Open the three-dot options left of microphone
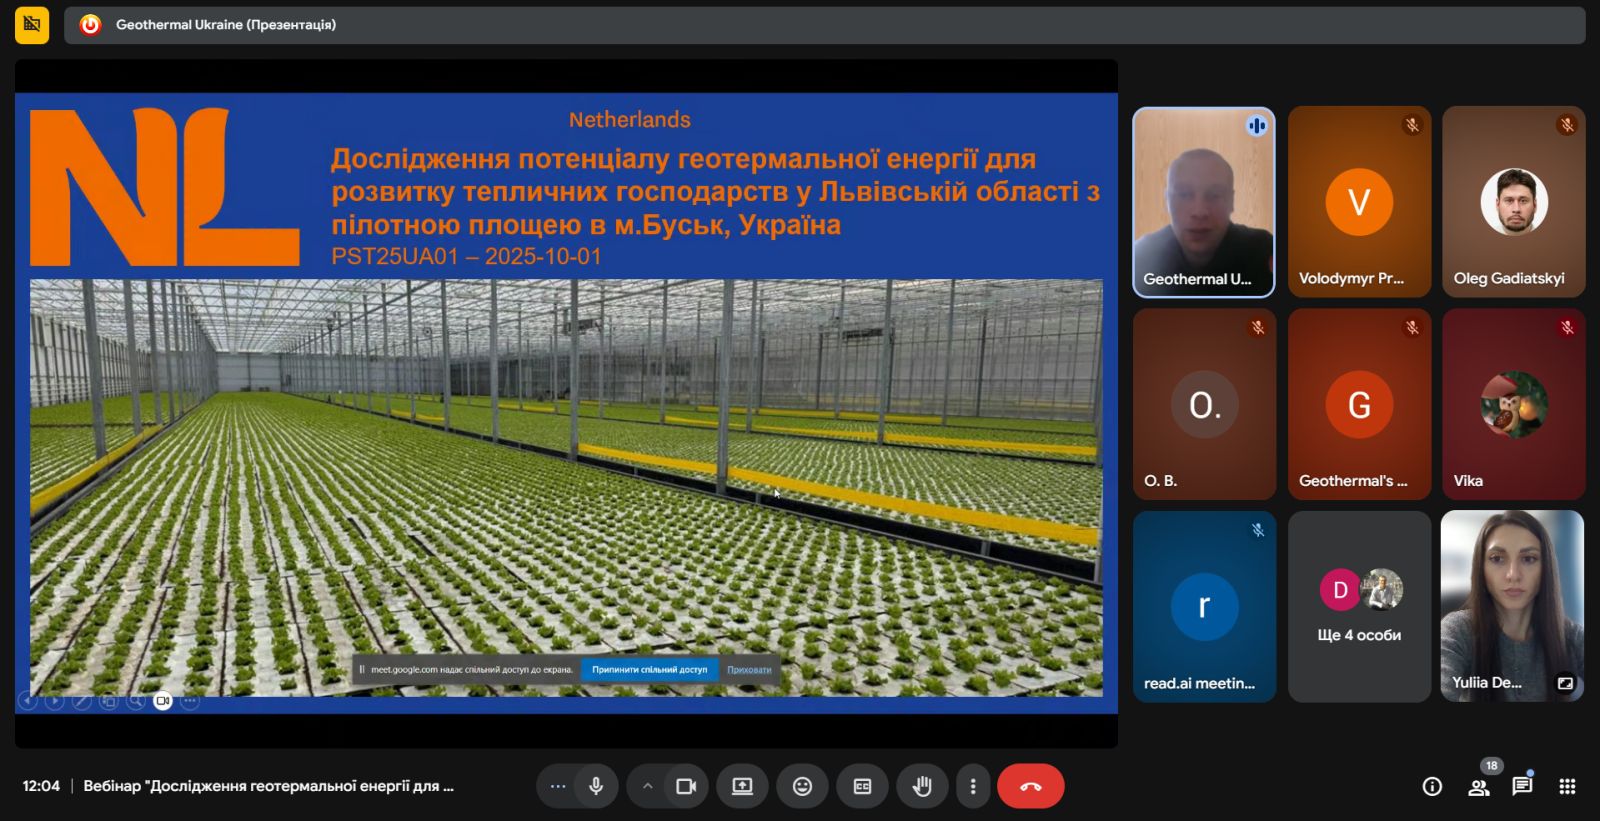1600x821 pixels. 558,786
